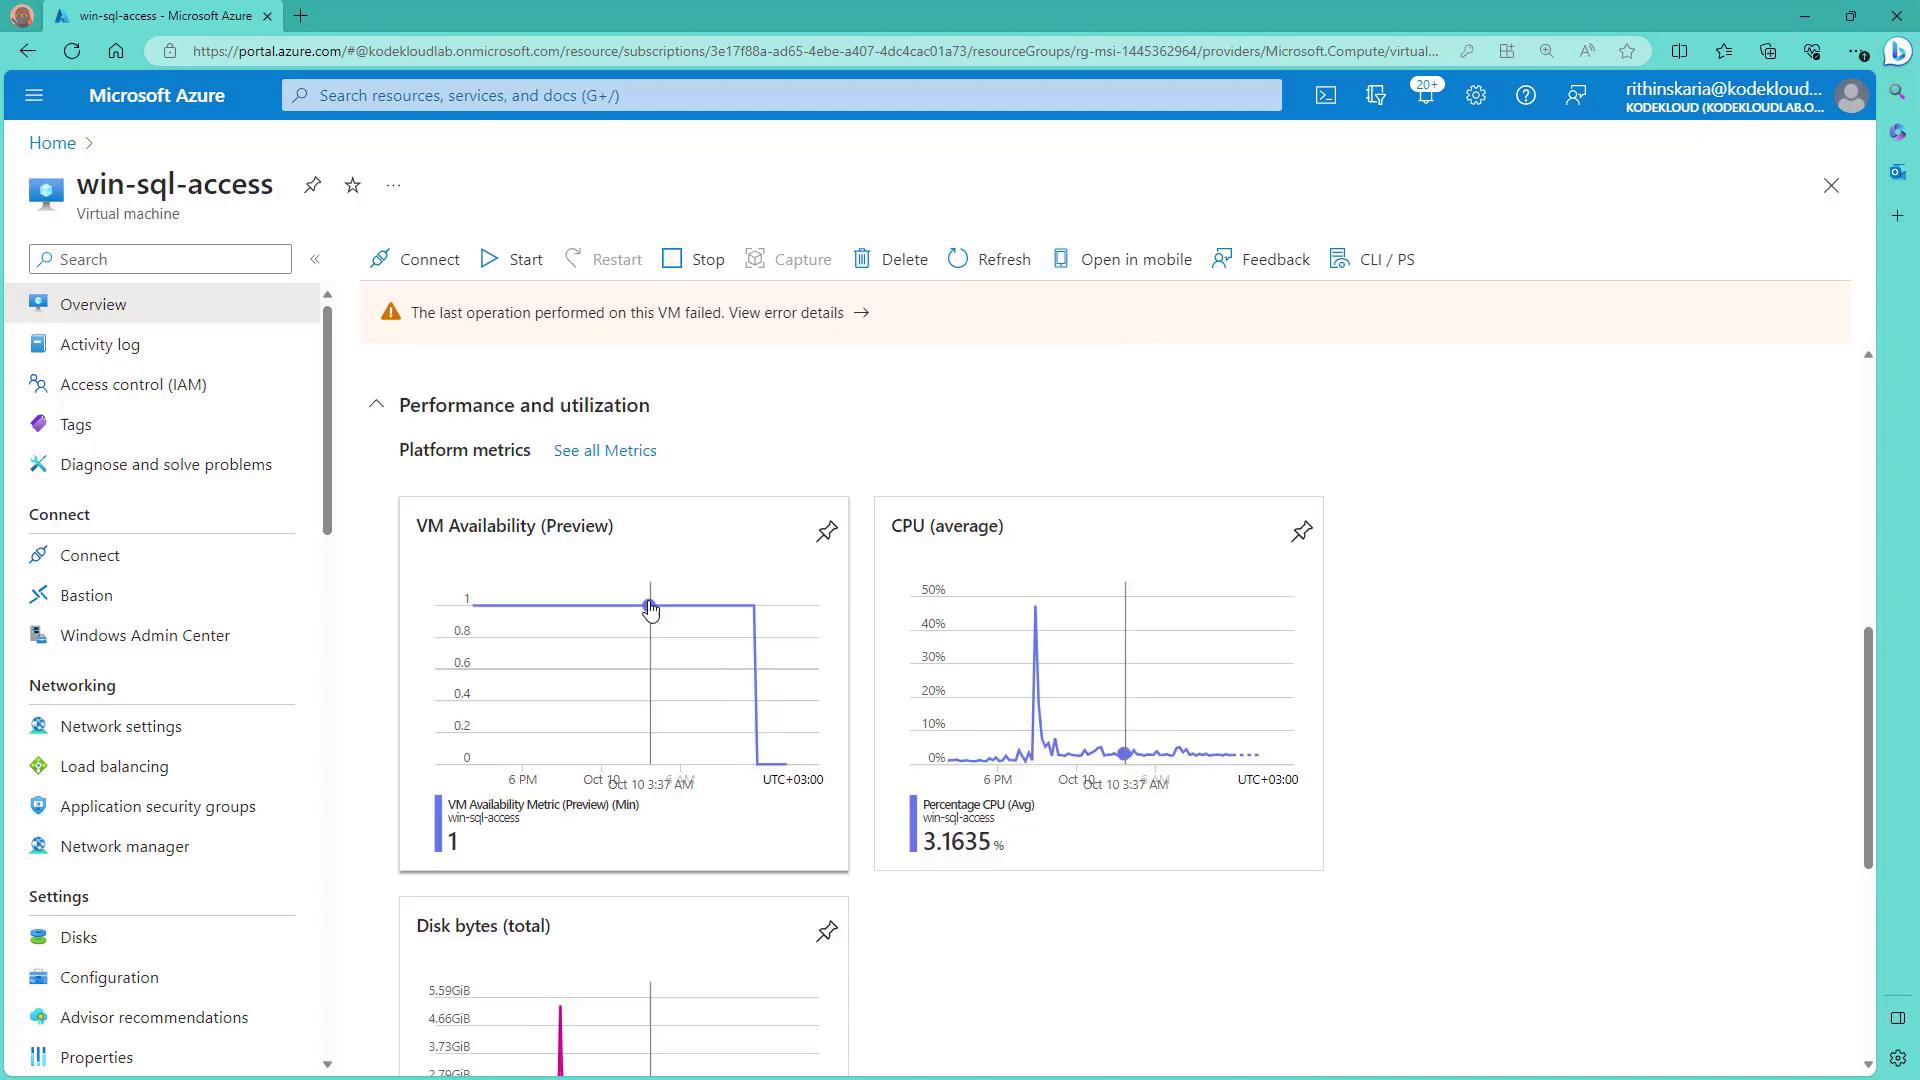This screenshot has height=1080, width=1920.
Task: Open See all Metrics link
Action: (x=605, y=451)
